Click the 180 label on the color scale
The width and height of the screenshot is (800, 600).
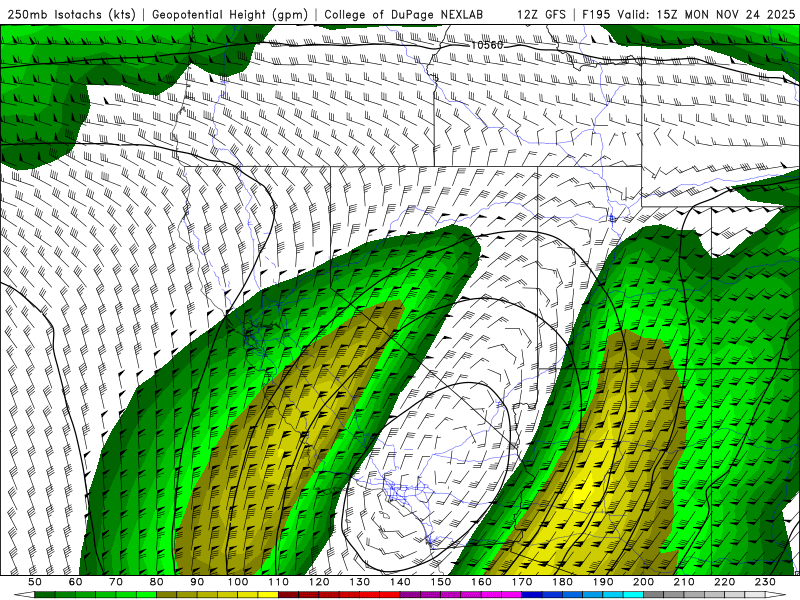click(x=562, y=582)
